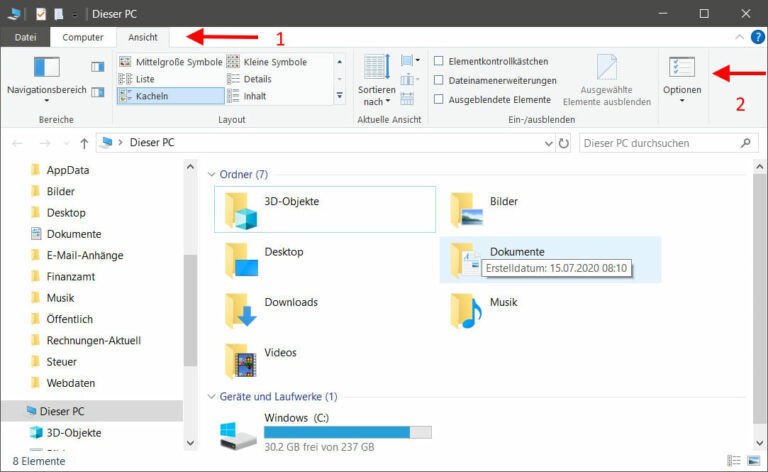Toggle the Detailbereich details pane icon
768x472 pixels.
click(97, 92)
